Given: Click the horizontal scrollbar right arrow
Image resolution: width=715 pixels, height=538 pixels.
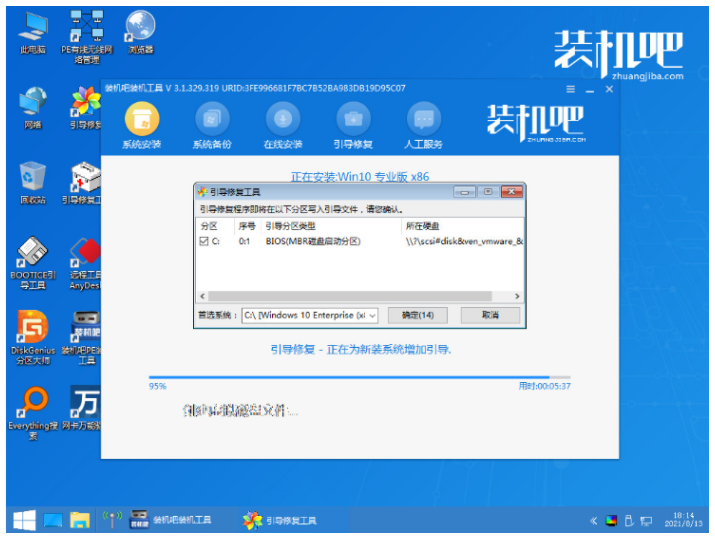Looking at the screenshot, I should tap(517, 296).
